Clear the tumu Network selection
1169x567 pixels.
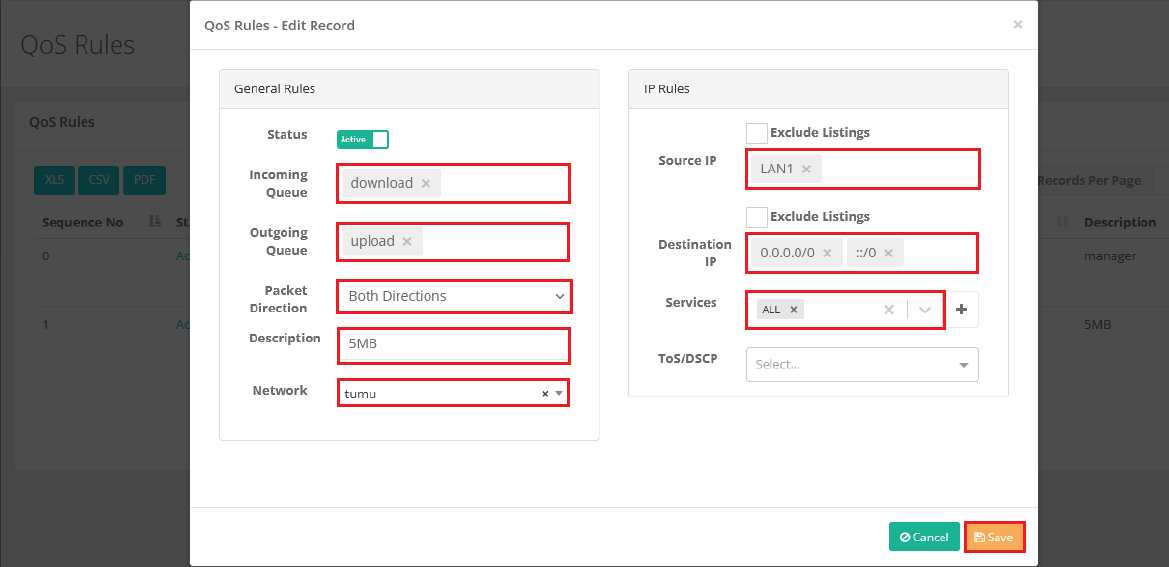(545, 394)
